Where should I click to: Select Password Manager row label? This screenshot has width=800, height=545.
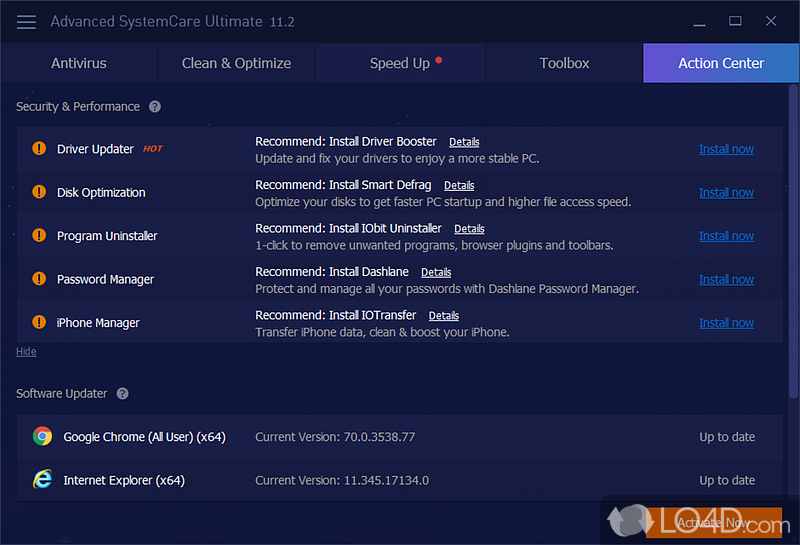[x=105, y=279]
